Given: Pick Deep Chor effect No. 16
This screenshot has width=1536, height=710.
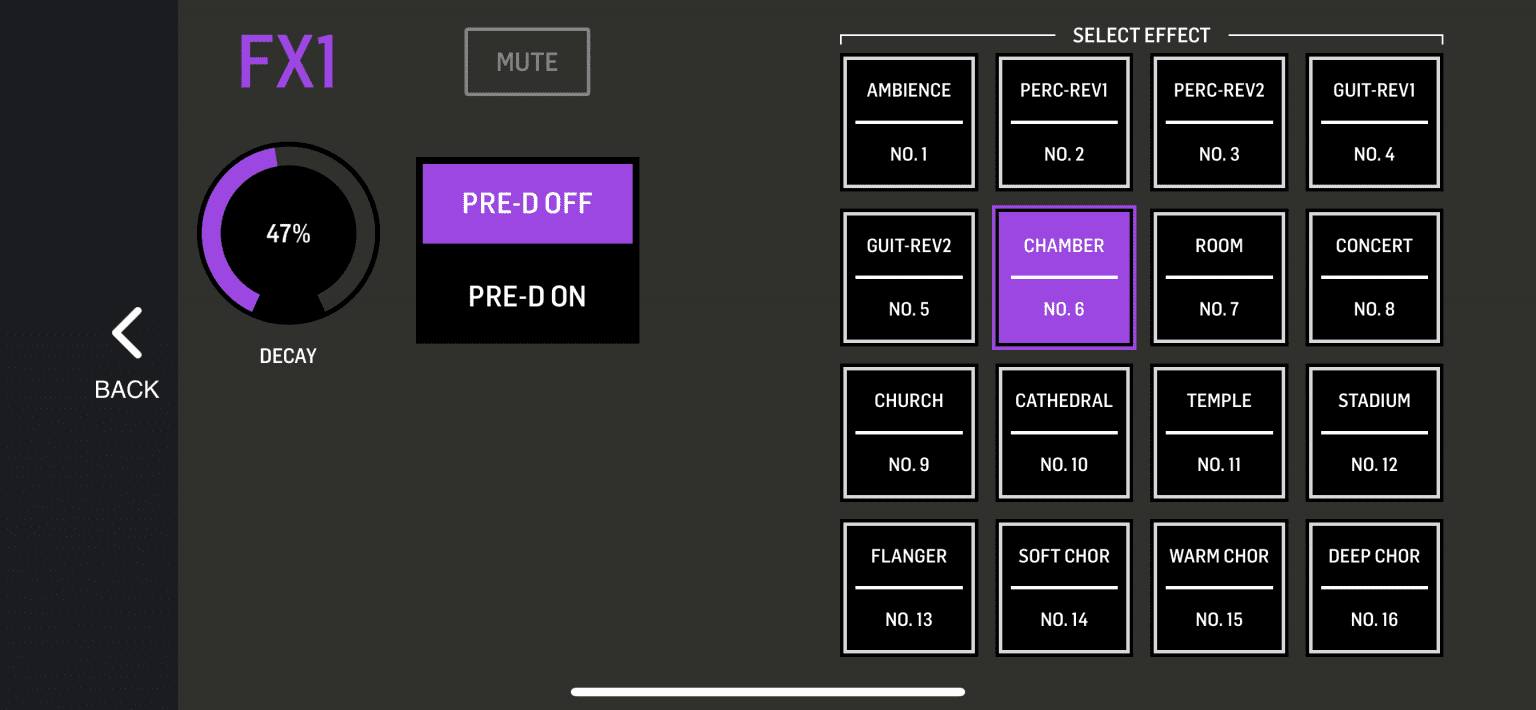Looking at the screenshot, I should (x=1374, y=587).
